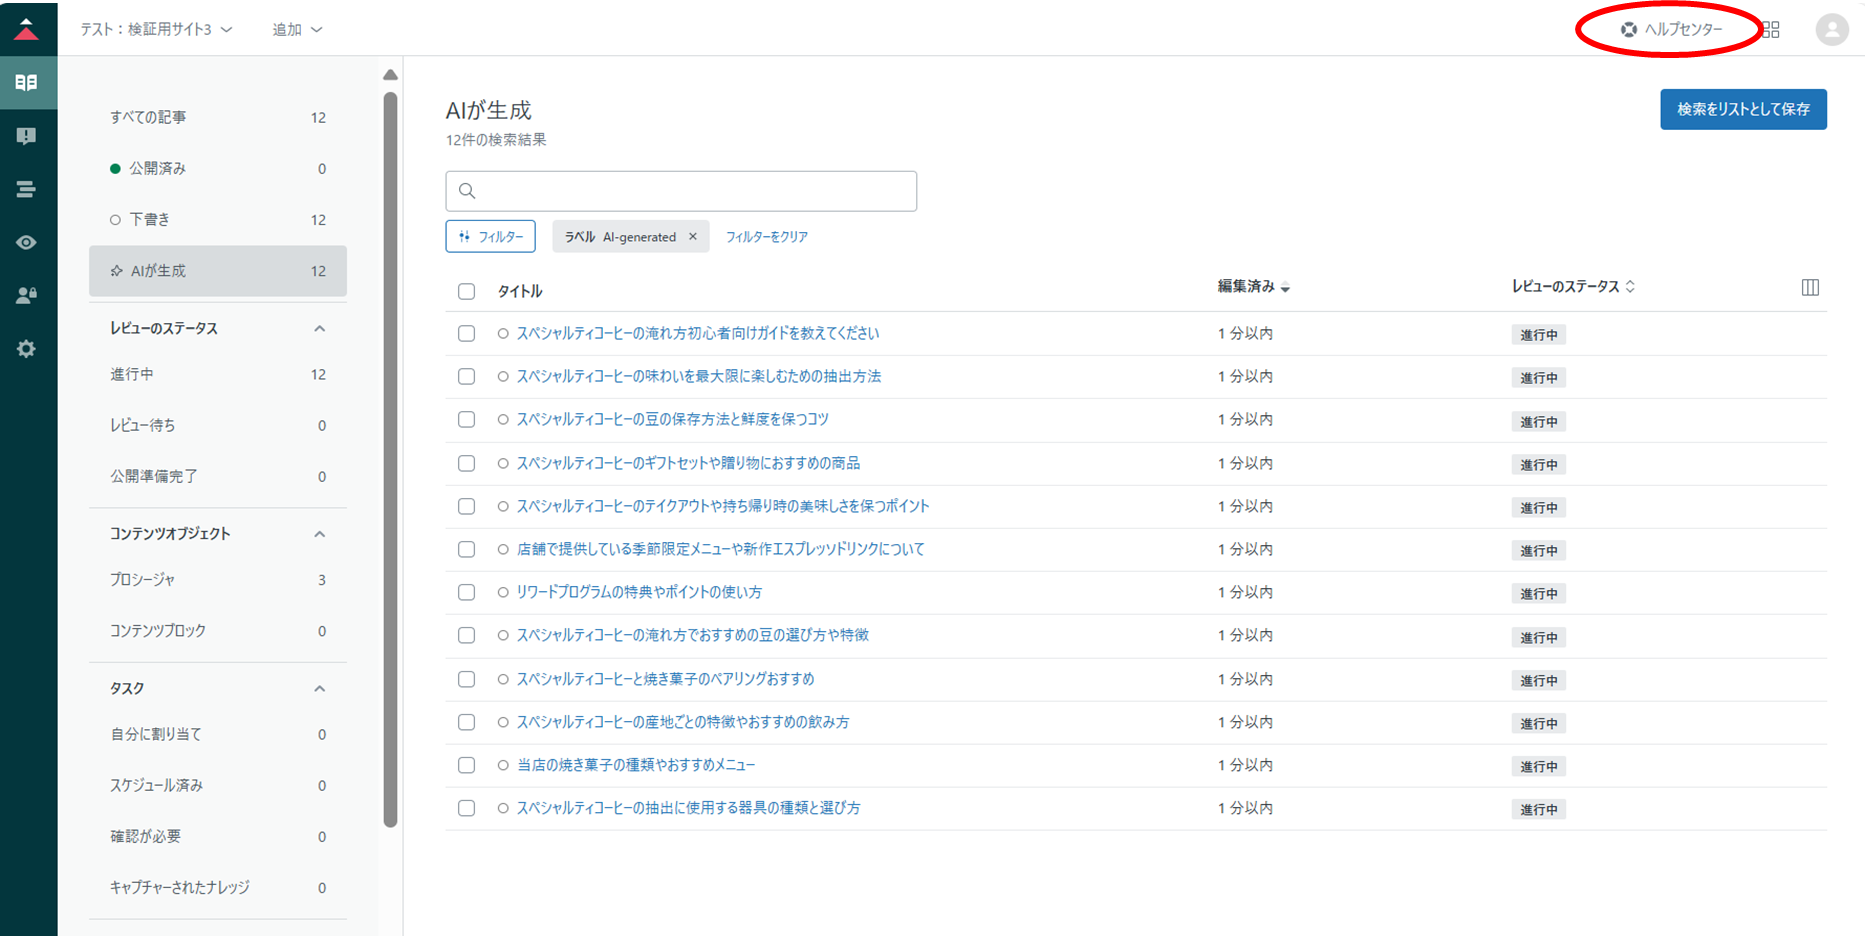Open the products grid icon at top right

tap(1771, 30)
